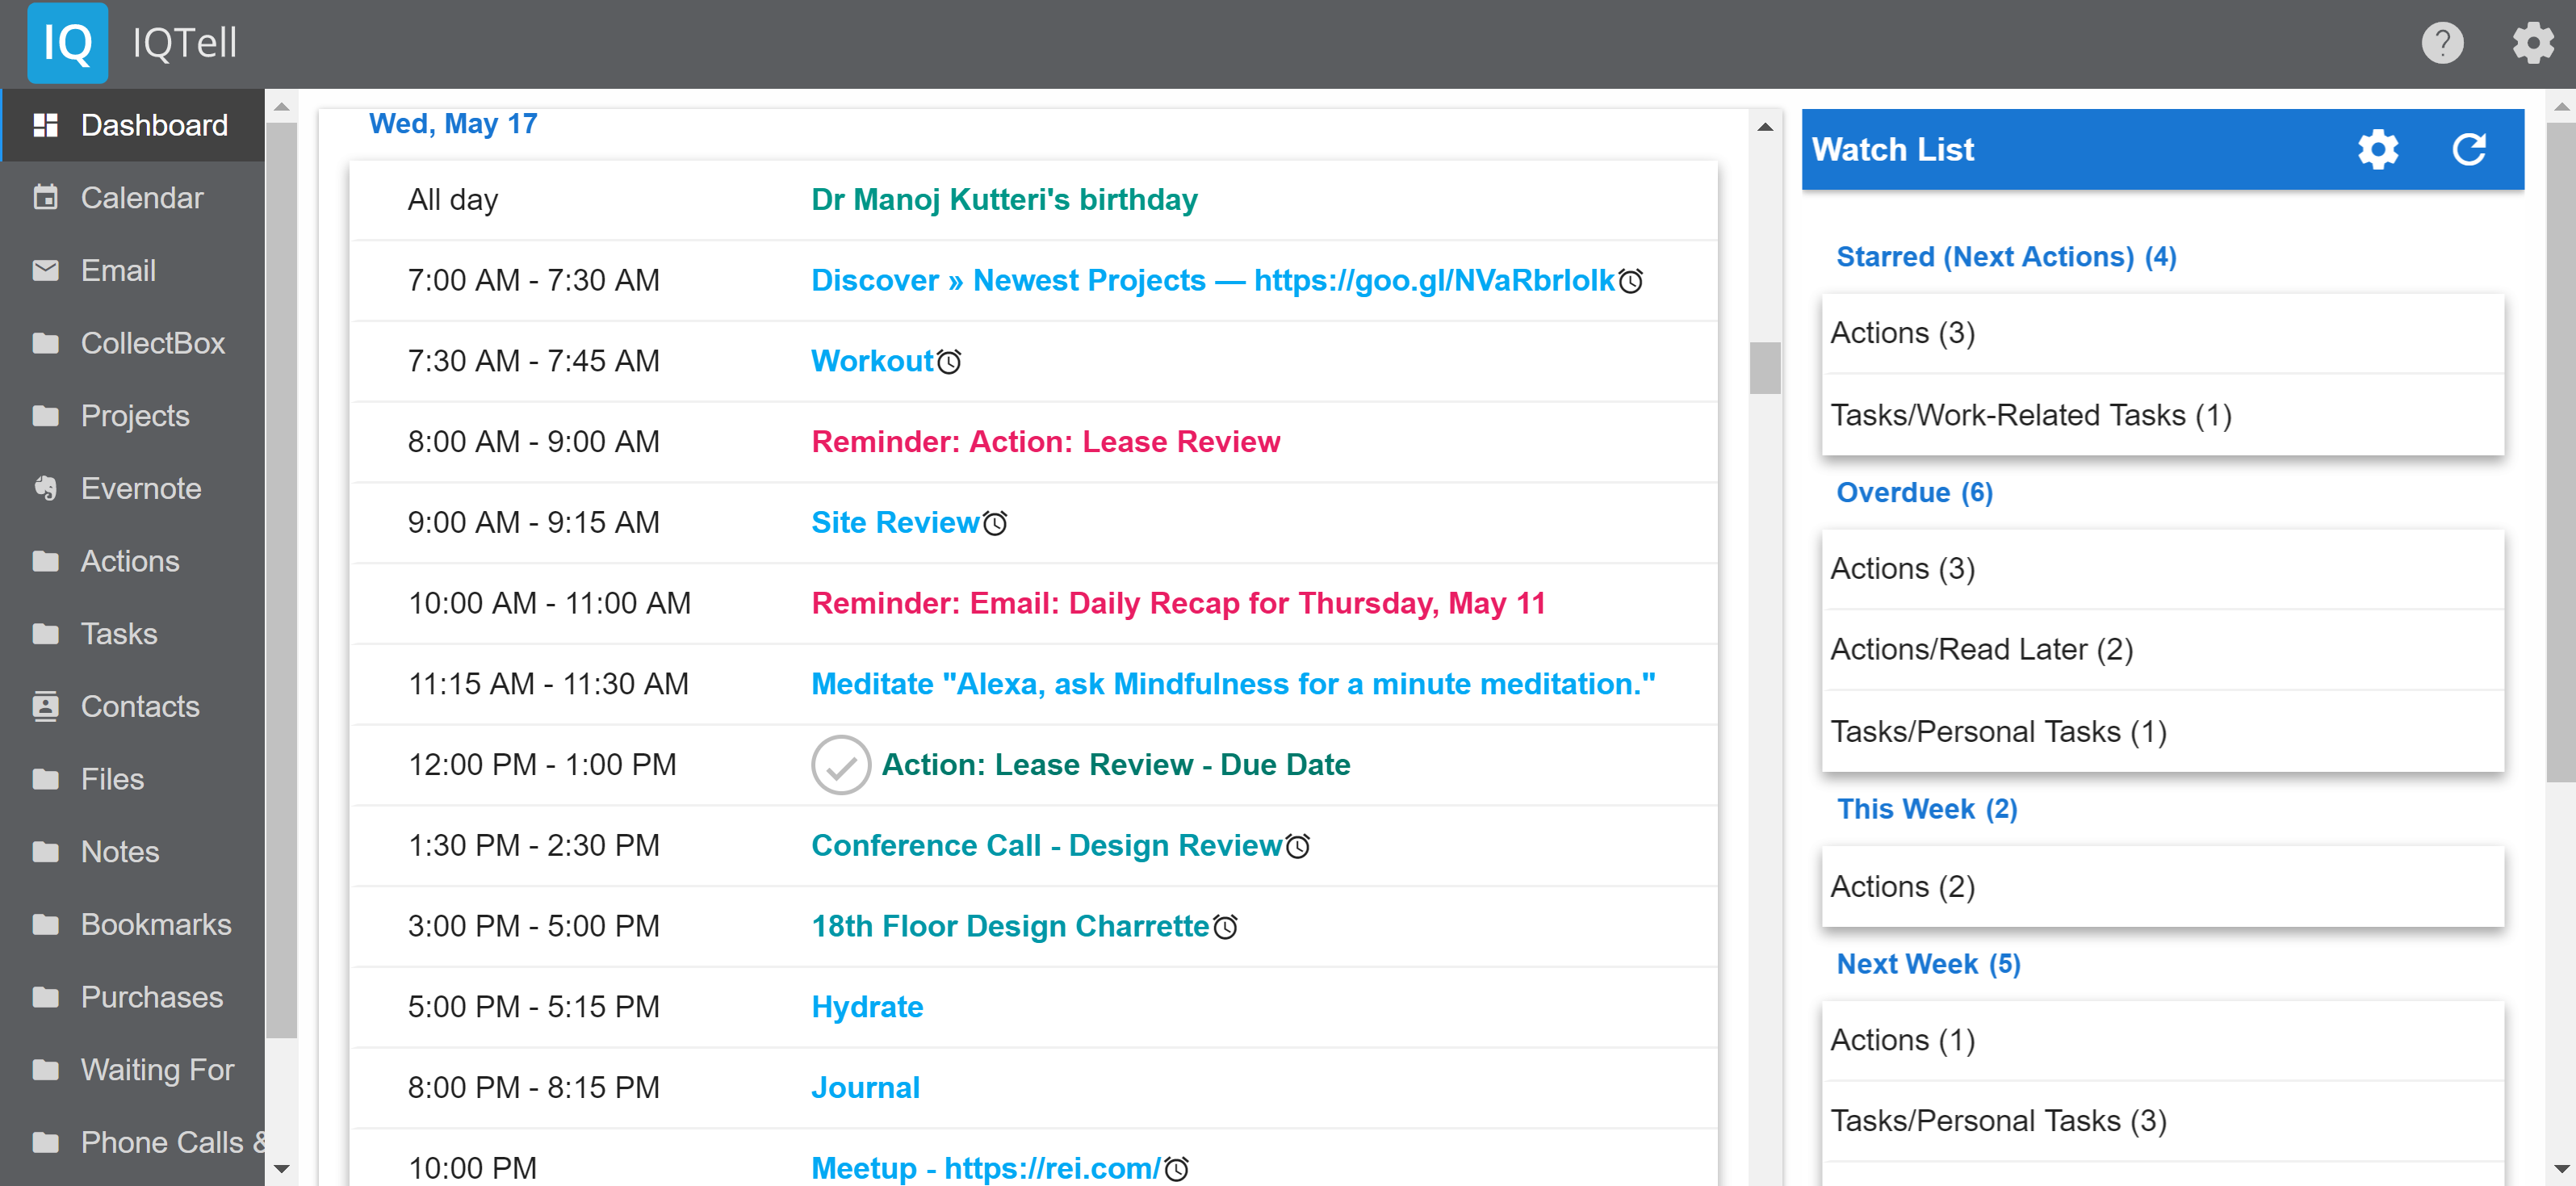
Task: Click the Contacts sidebar icon
Action: 45,706
